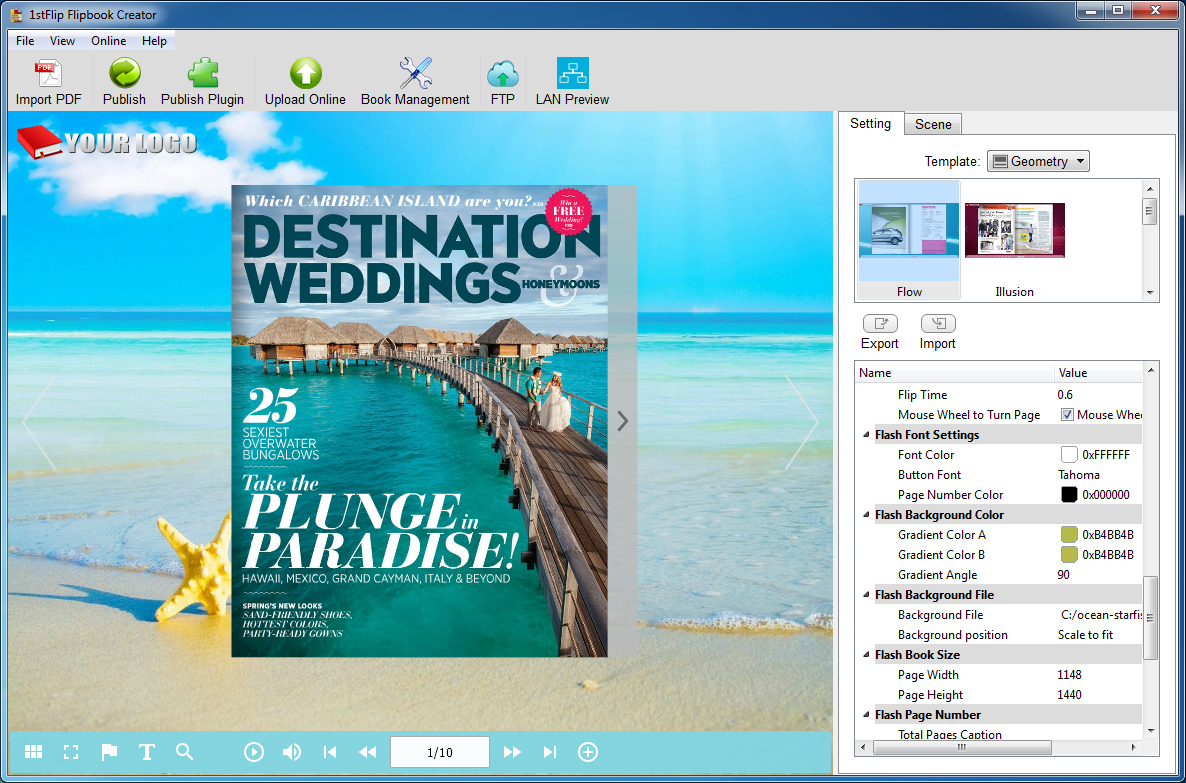Show the thumbnails grid in the viewer
The image size is (1186, 783).
[x=33, y=752]
